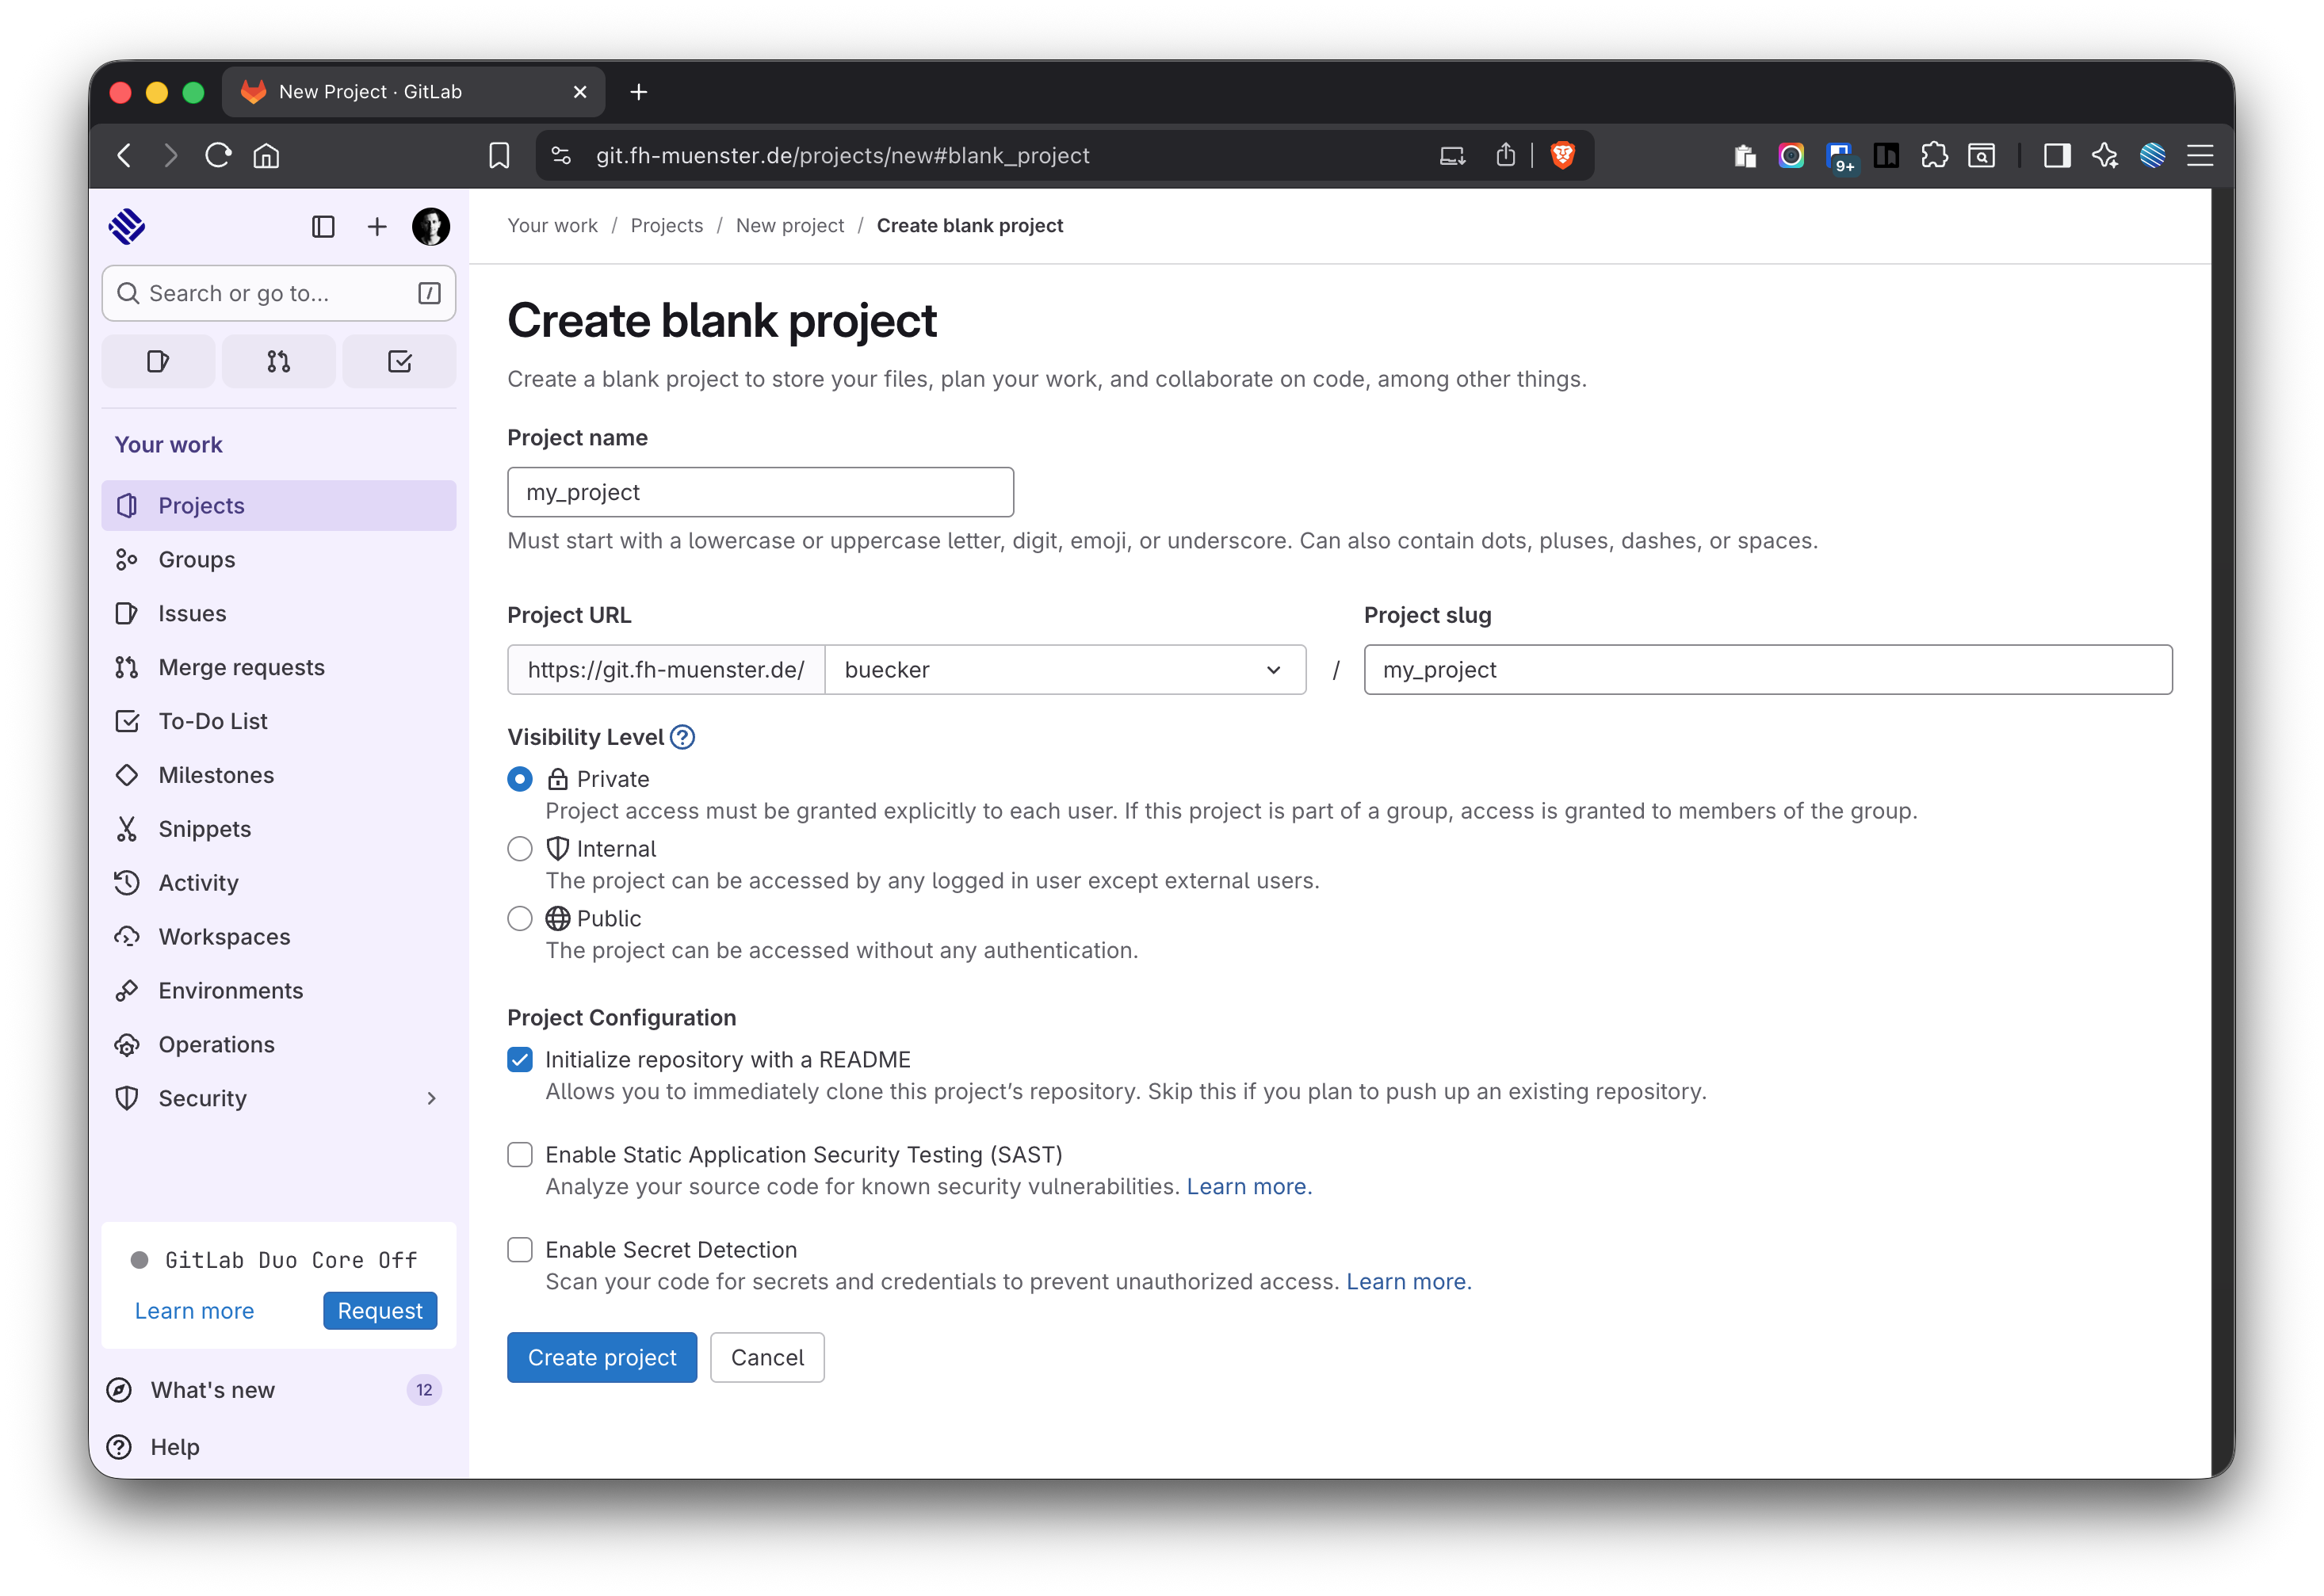Screen dimensions: 2324x1596
Task: Click the GitLab sidebar collapse icon
Action: coord(323,227)
